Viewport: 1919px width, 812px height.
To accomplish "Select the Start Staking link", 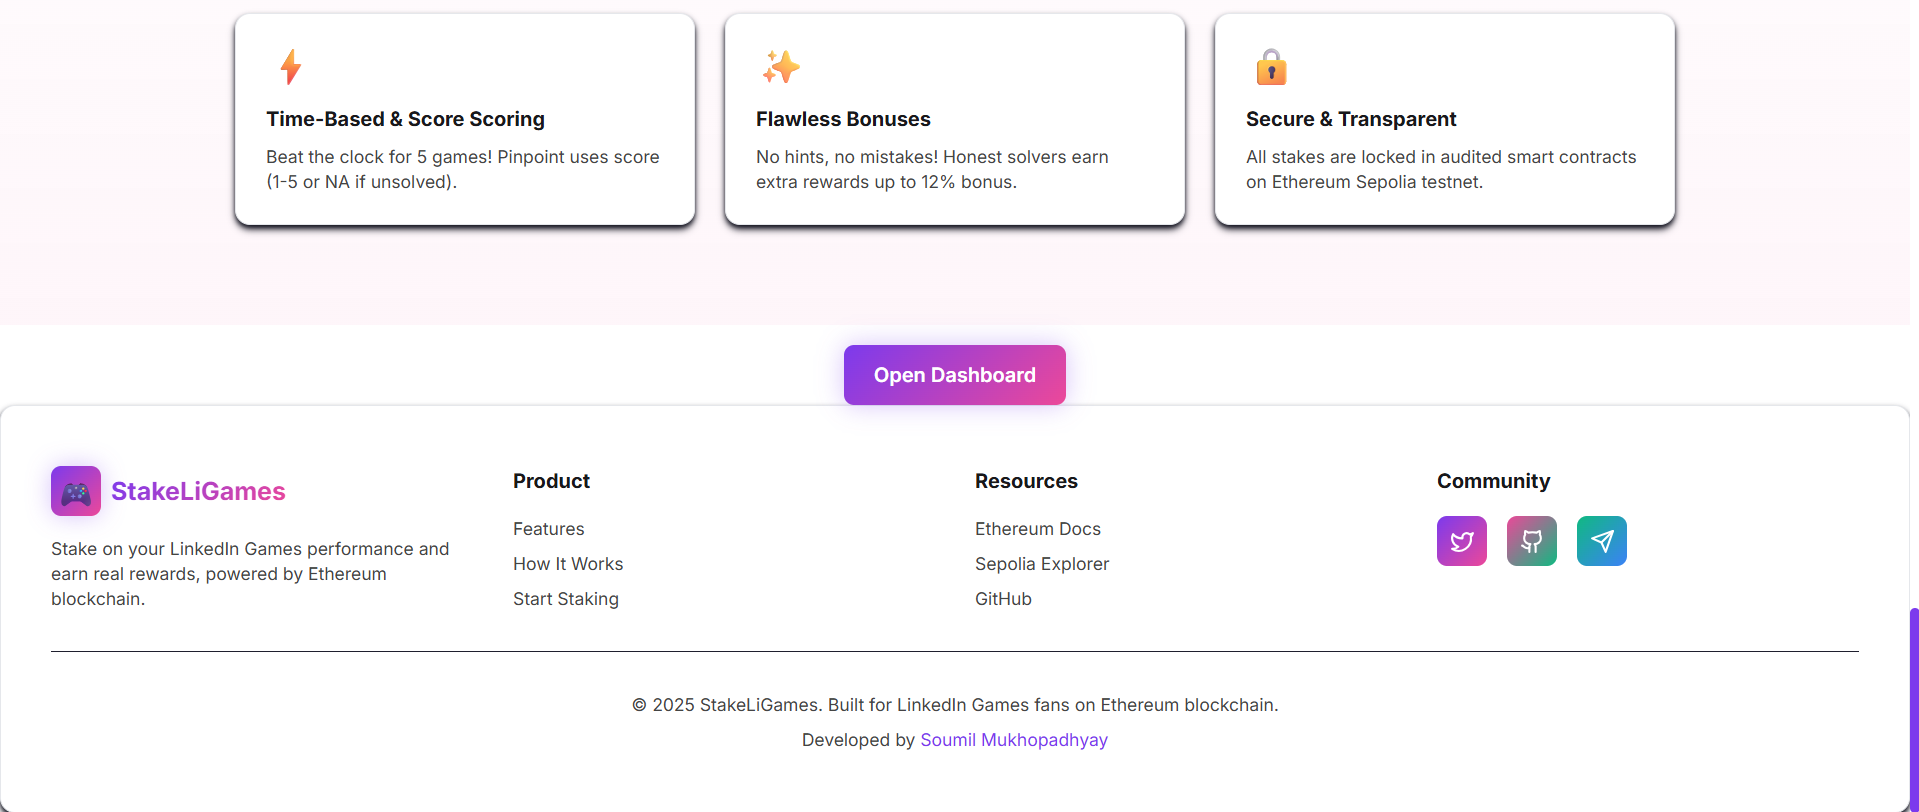I will [x=565, y=599].
